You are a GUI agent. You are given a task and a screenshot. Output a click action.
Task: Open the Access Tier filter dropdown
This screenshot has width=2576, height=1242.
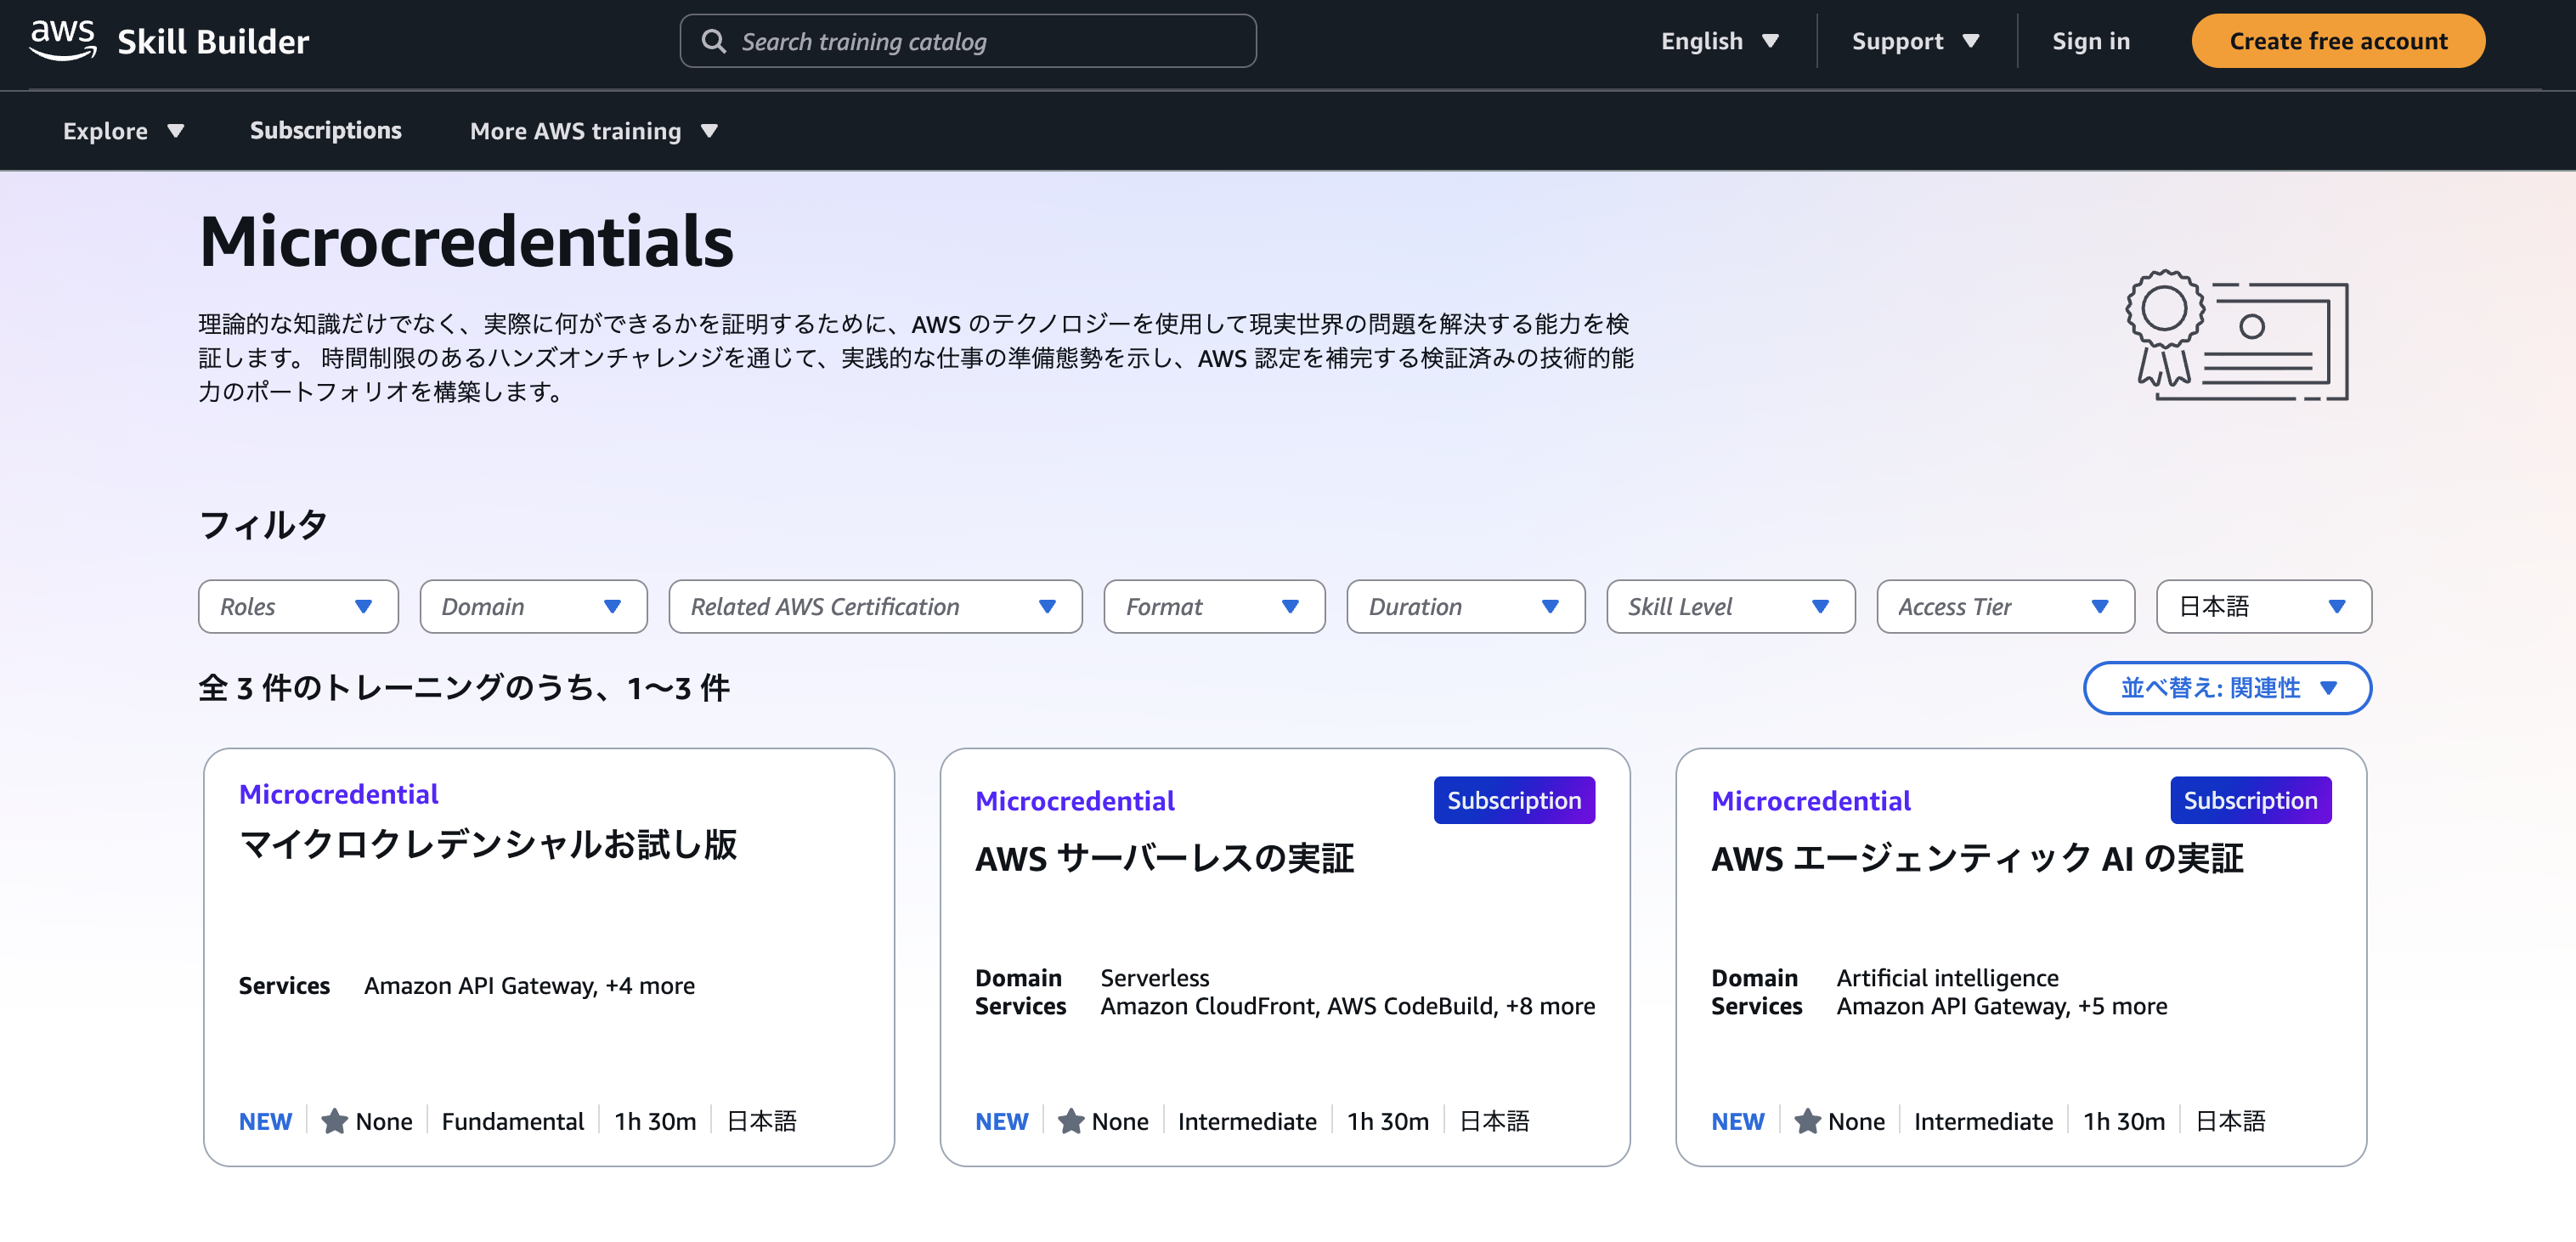click(2004, 606)
